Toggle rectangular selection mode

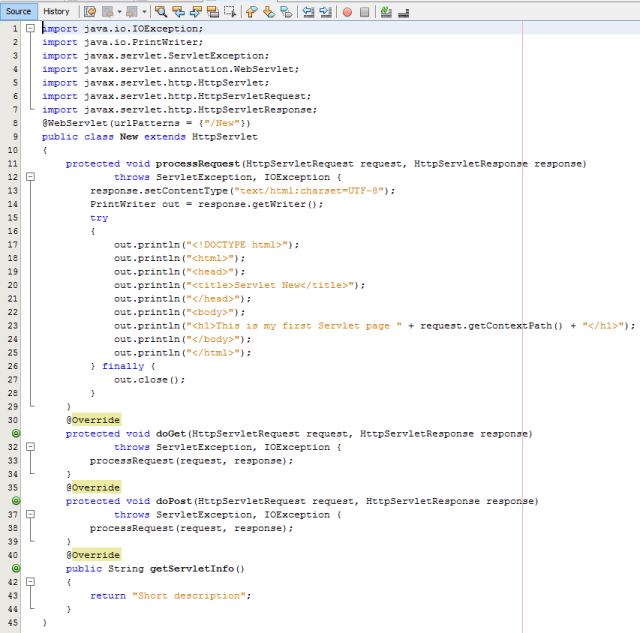[x=230, y=11]
